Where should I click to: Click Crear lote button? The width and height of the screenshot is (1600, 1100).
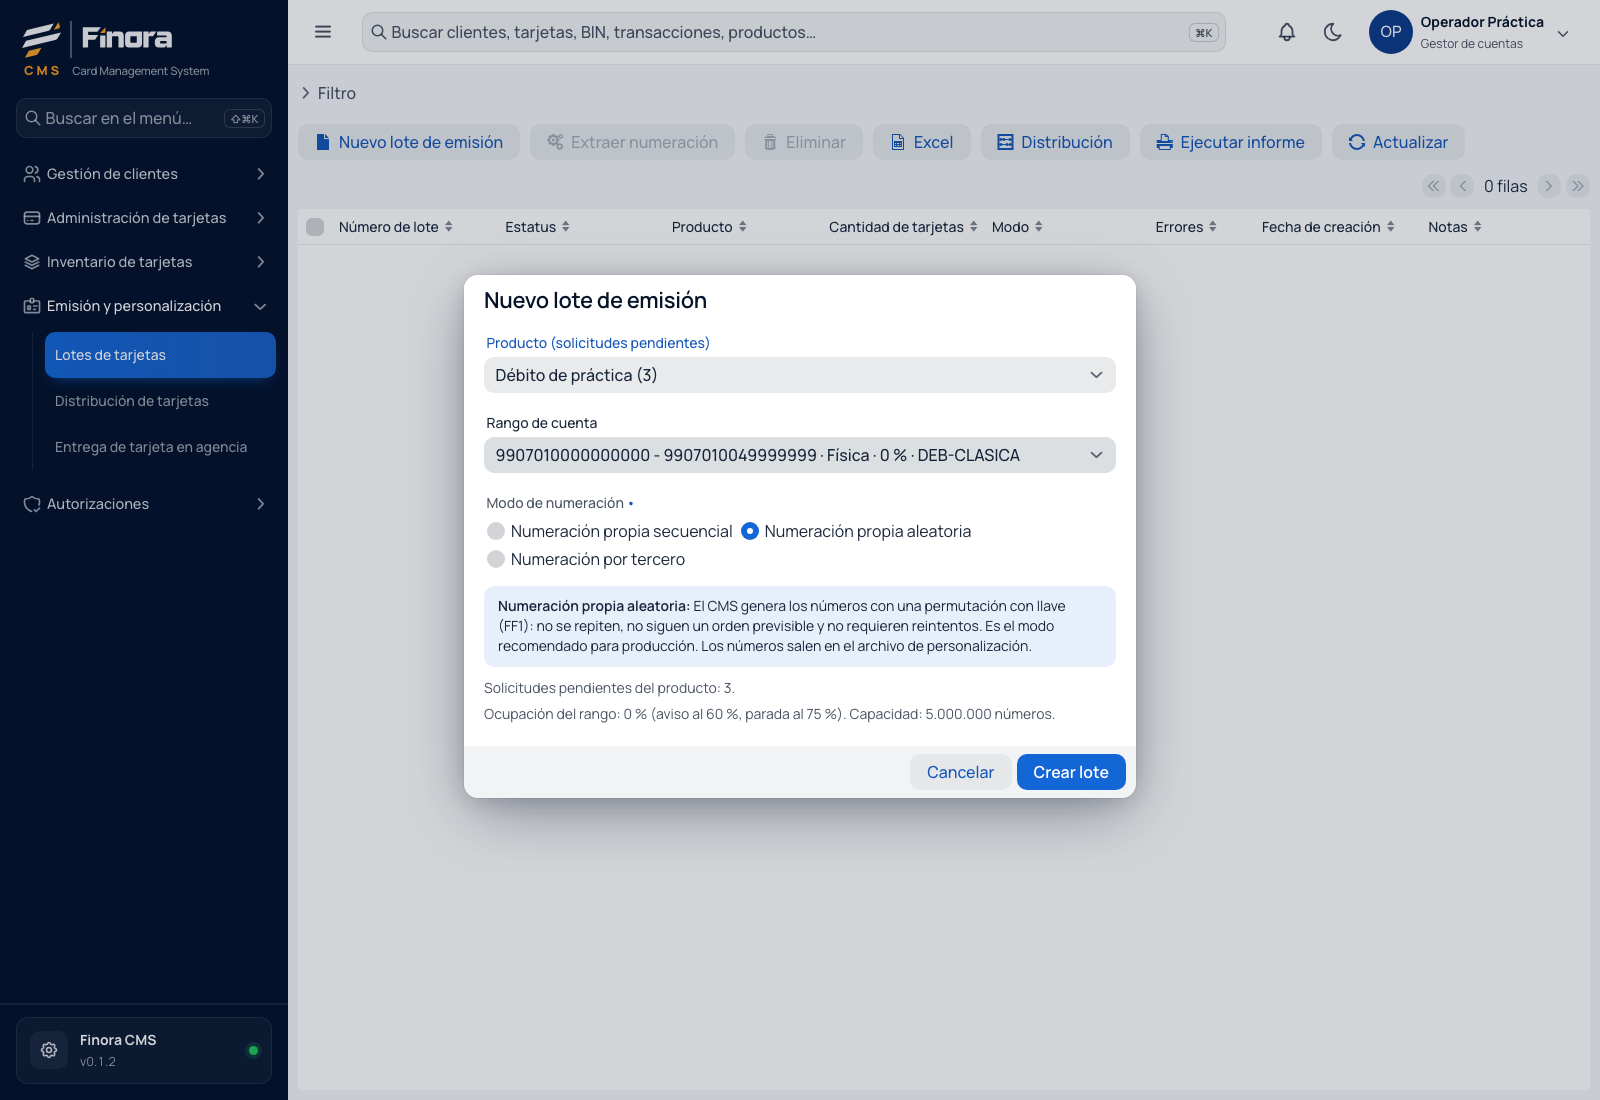coord(1071,772)
